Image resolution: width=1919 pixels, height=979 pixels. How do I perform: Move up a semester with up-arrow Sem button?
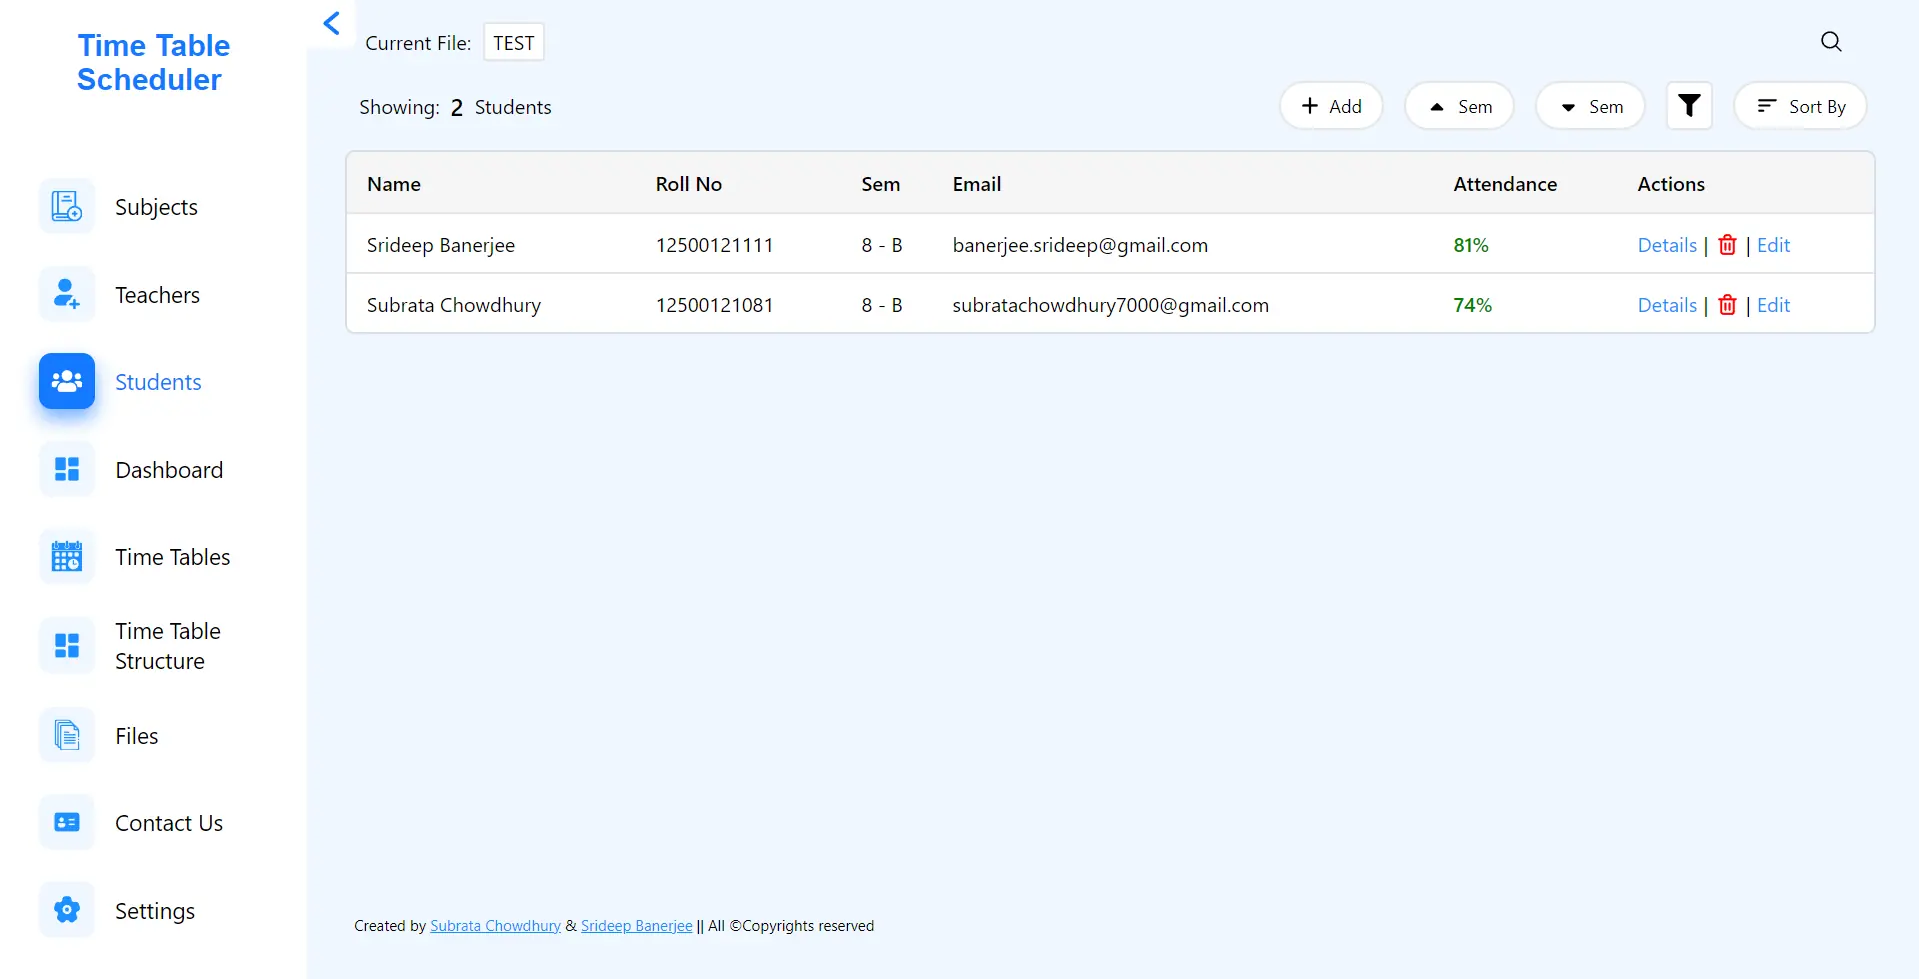1459,106
